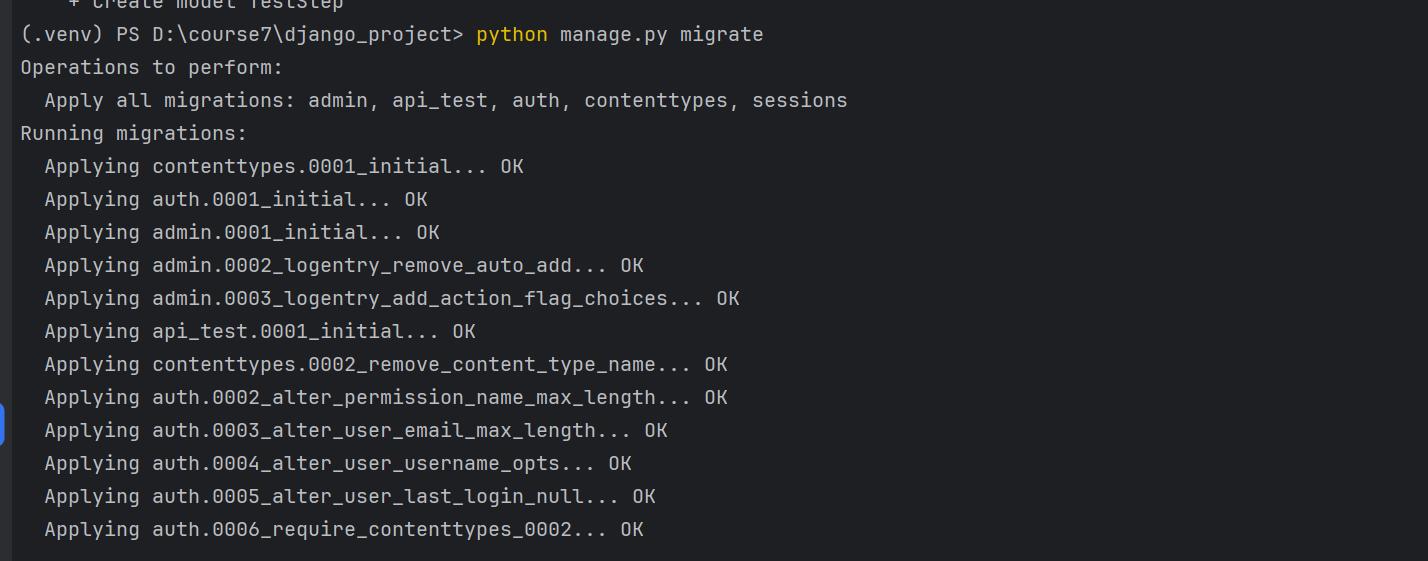Click the api_test.0001_initial migration line
This screenshot has width=1428, height=561.
click(259, 332)
